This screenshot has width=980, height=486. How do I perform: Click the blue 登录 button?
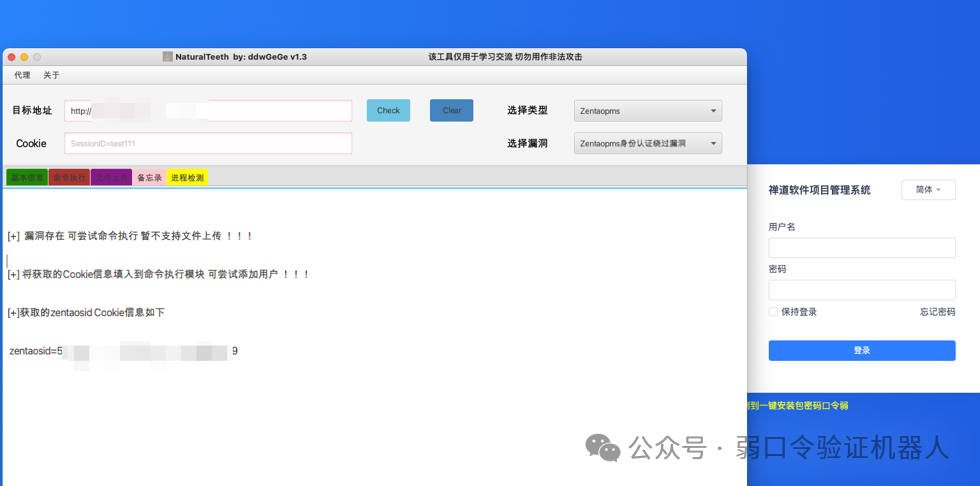[x=862, y=350]
